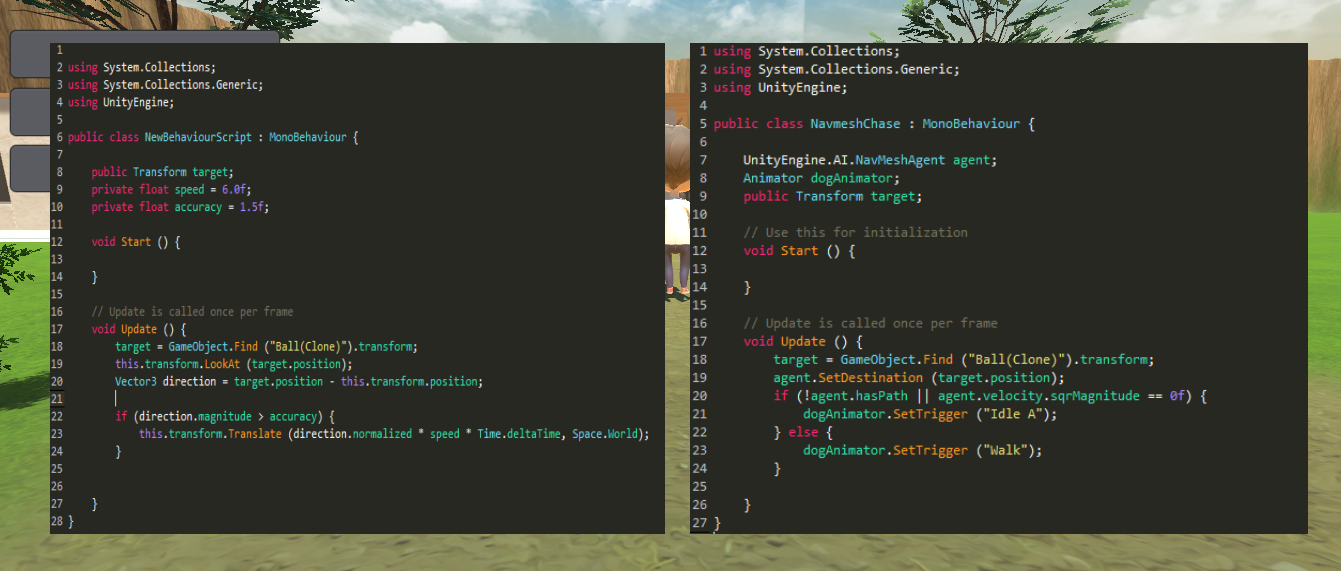Click 'using UnityEngine;' line in left panel
The image size is (1341, 571).
[121, 102]
